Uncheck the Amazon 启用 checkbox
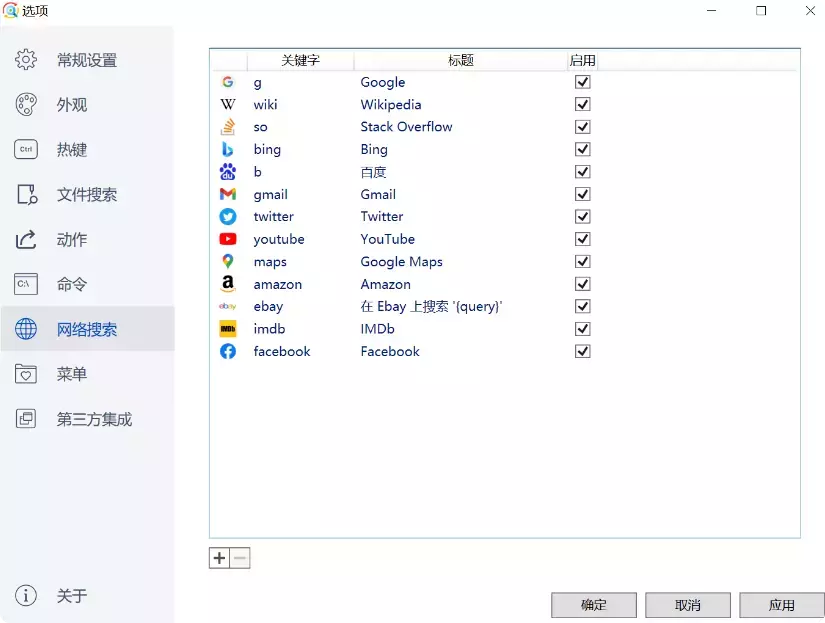825x623 pixels. [x=582, y=284]
